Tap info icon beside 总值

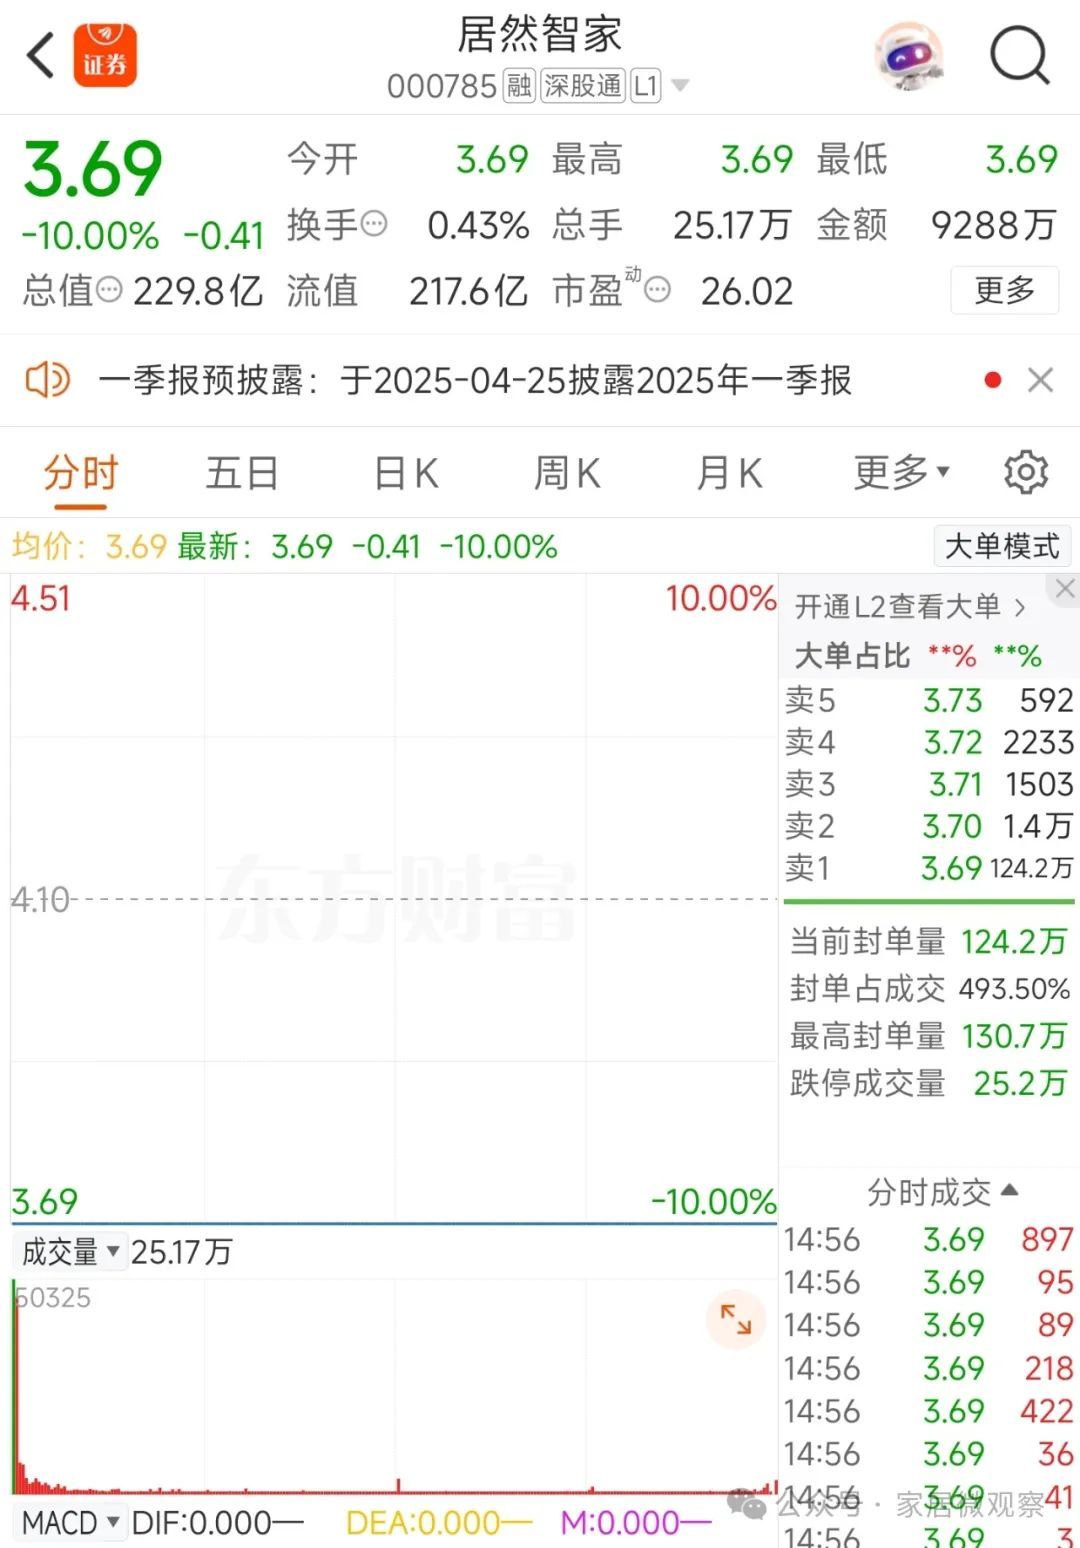108,290
